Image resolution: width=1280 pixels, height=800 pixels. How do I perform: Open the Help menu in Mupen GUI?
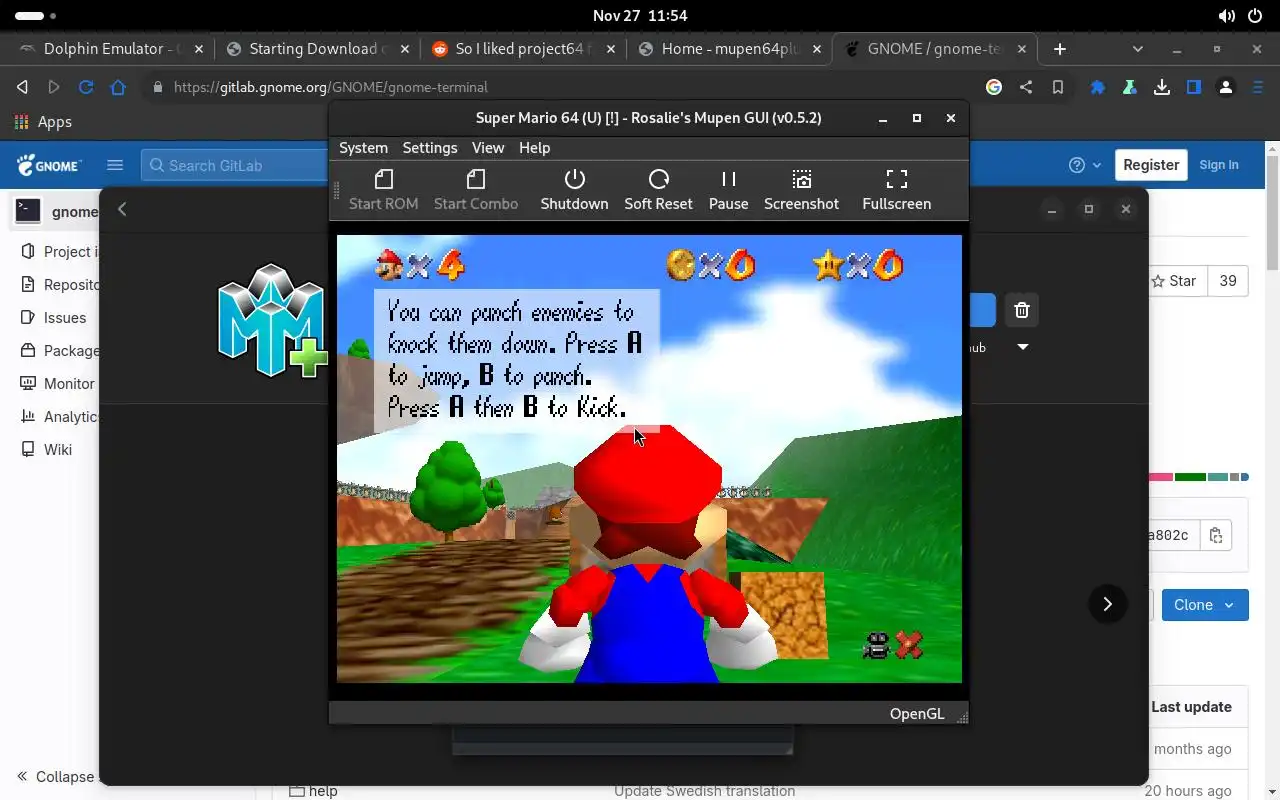click(x=534, y=147)
